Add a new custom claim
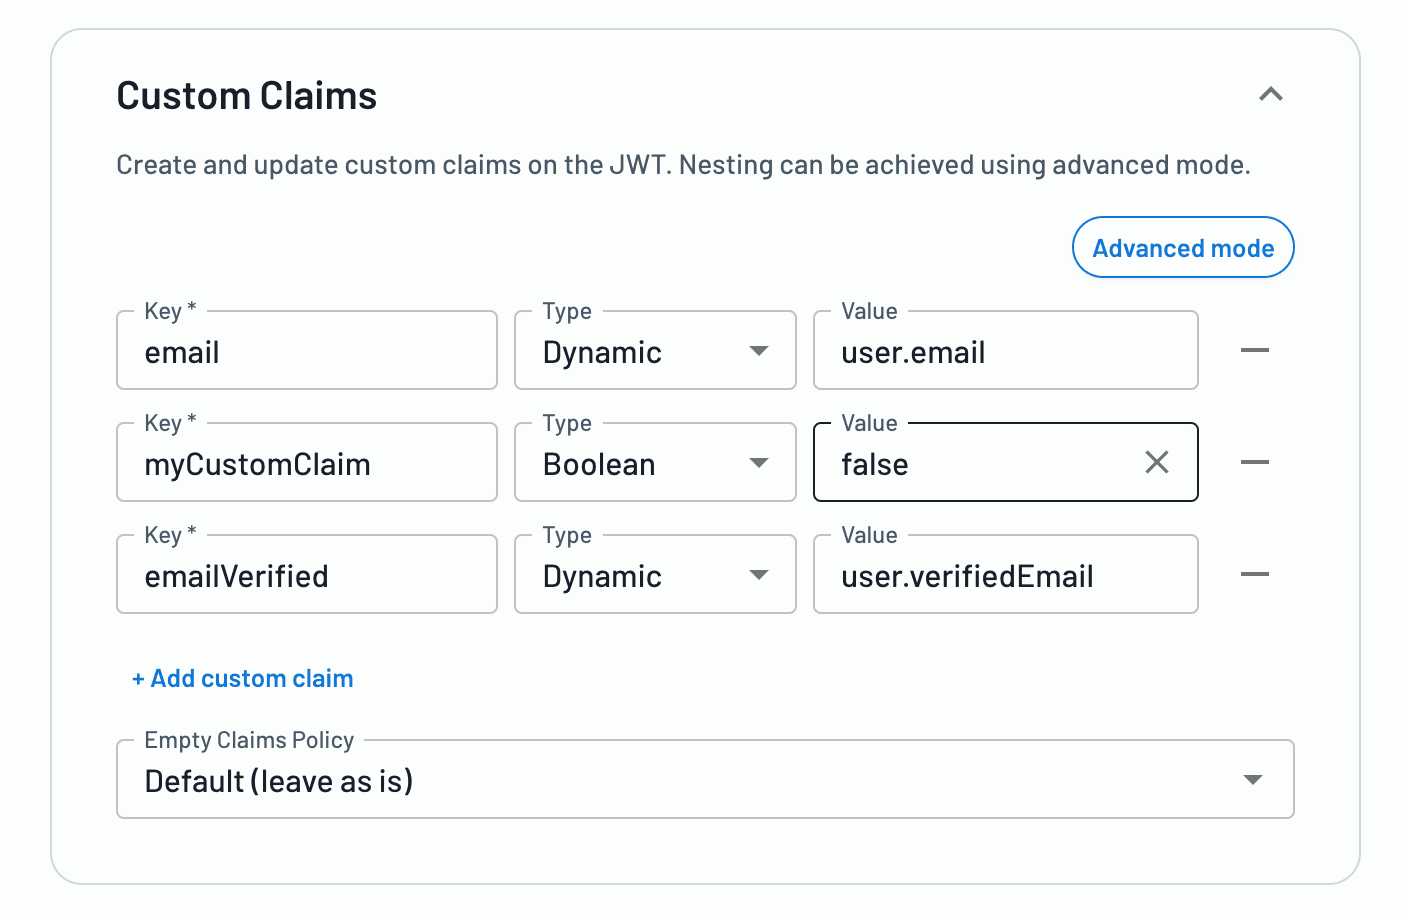 (x=242, y=678)
